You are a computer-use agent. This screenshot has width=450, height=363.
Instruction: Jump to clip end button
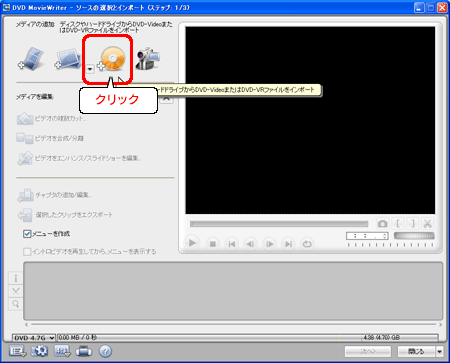coord(288,244)
